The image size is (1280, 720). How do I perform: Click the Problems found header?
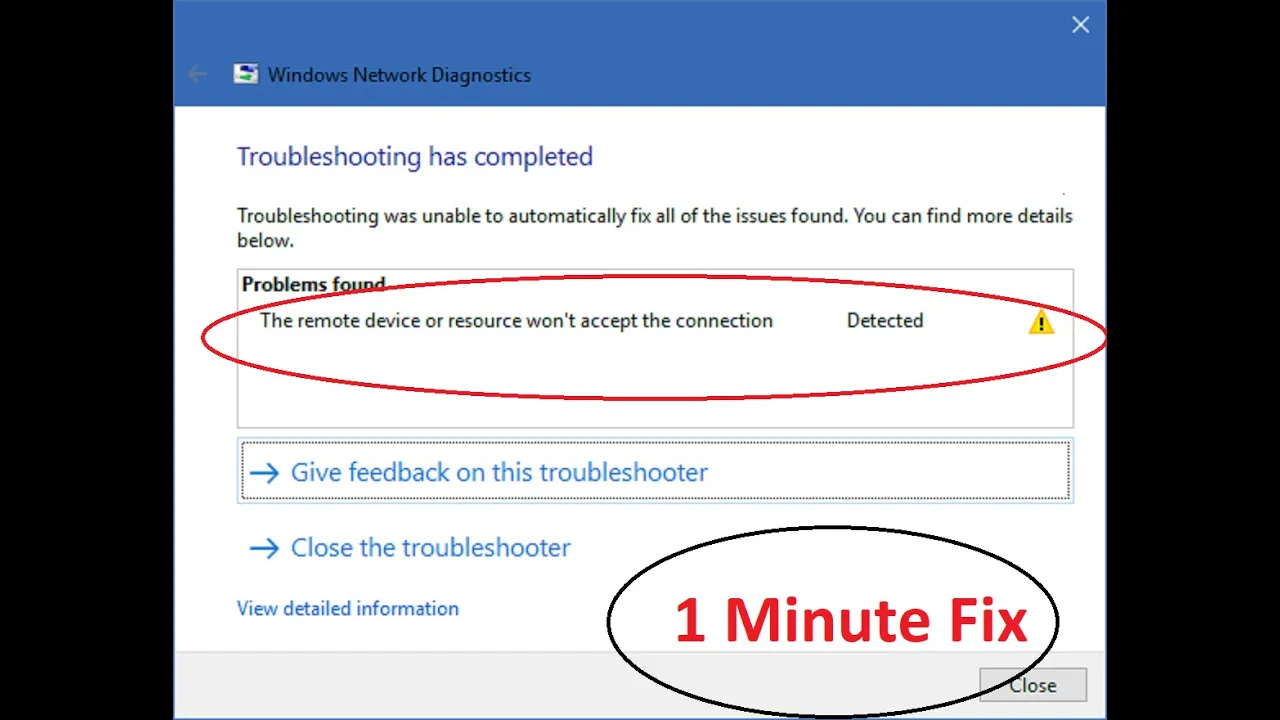[x=313, y=284]
